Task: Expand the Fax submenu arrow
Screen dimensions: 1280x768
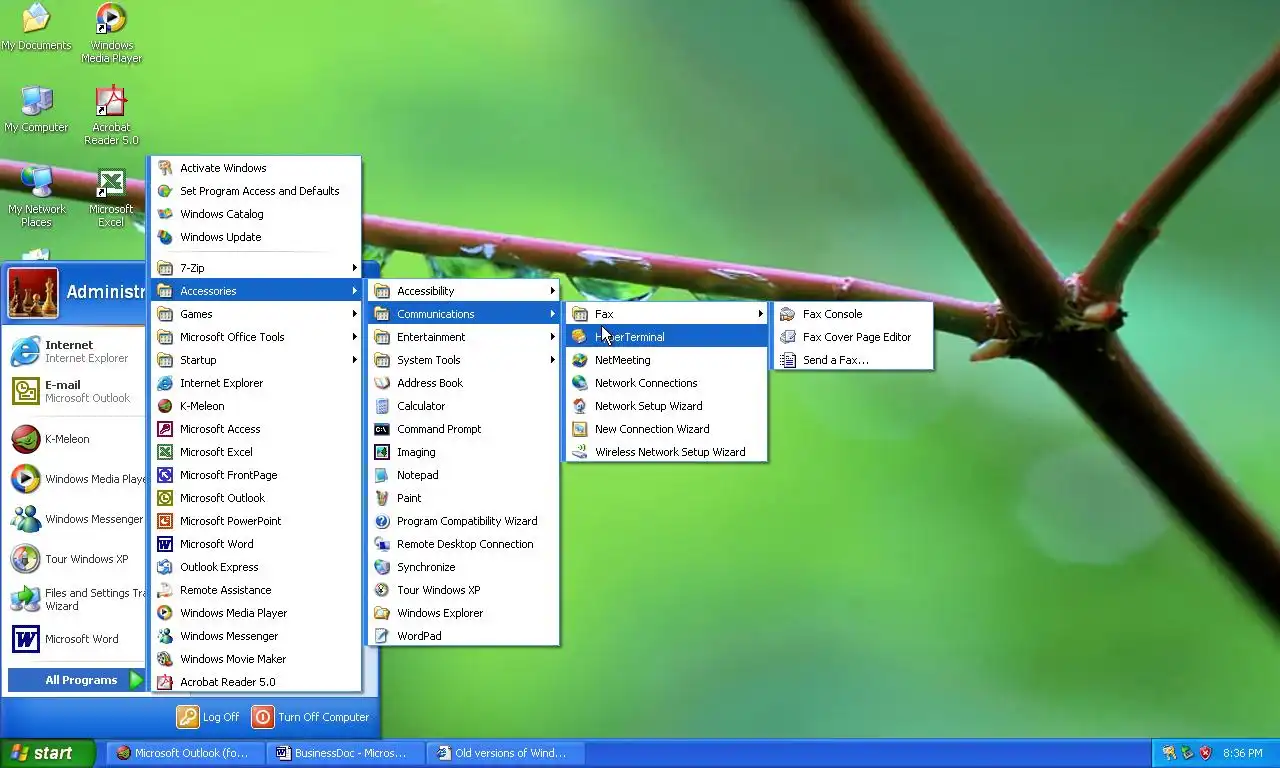Action: 760,314
